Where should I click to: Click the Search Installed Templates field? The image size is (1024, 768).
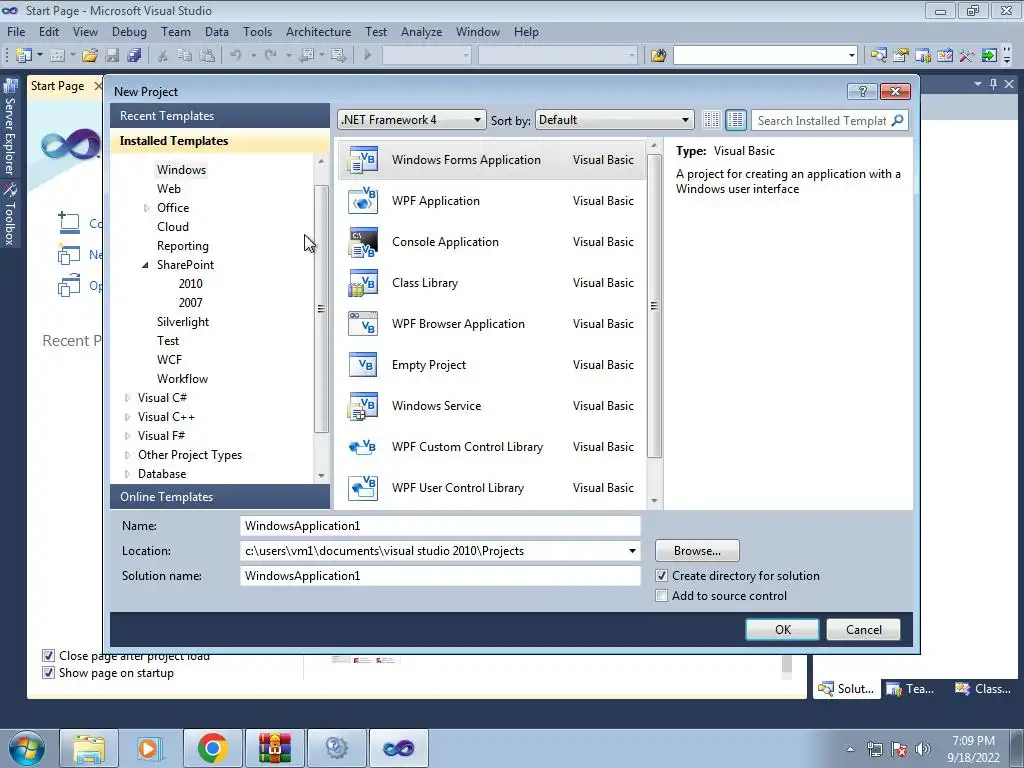(x=821, y=120)
